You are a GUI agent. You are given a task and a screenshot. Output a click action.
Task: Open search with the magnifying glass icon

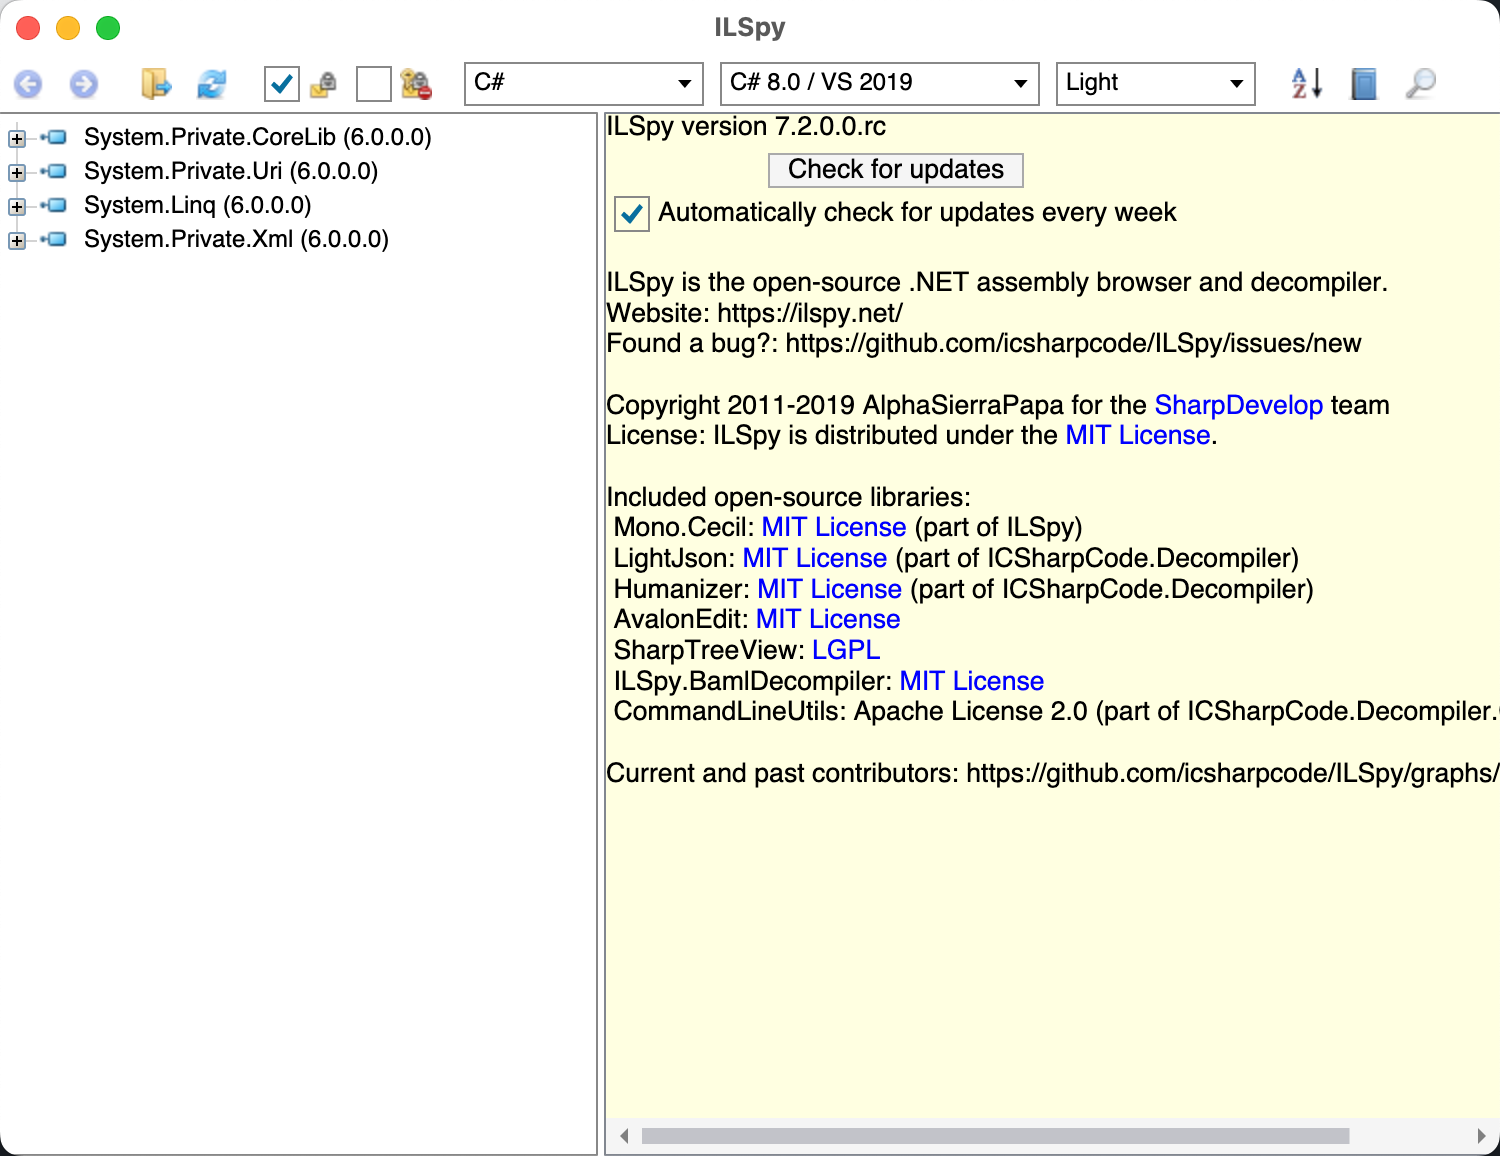1420,84
